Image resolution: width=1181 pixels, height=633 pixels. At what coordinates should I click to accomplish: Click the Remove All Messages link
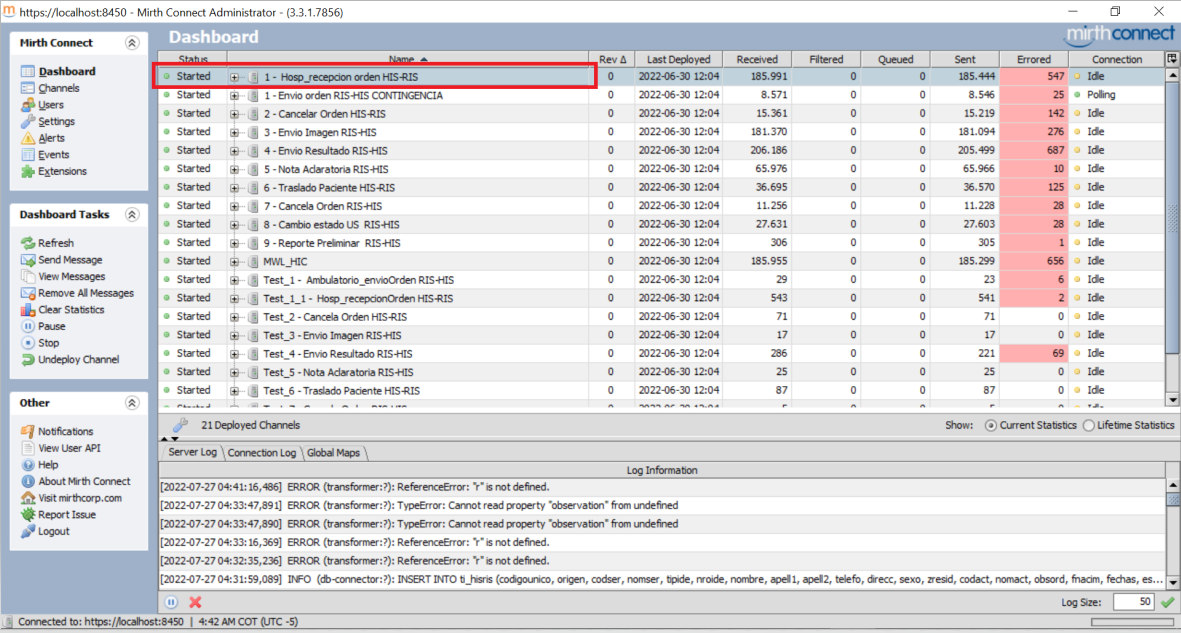click(x=85, y=293)
